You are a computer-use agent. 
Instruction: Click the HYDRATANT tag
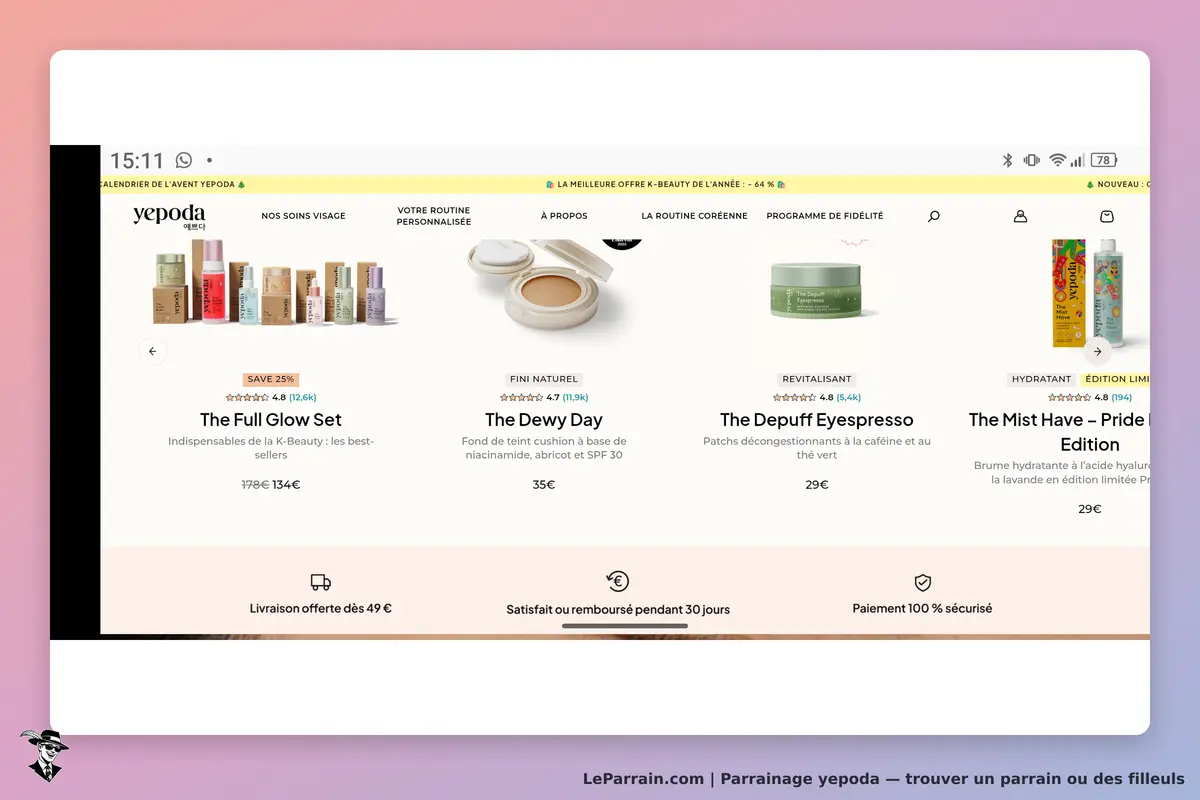click(1042, 379)
